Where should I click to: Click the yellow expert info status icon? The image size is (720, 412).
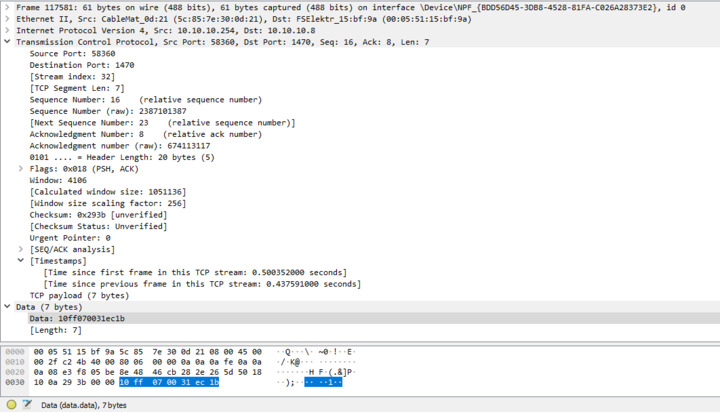click(x=11, y=405)
